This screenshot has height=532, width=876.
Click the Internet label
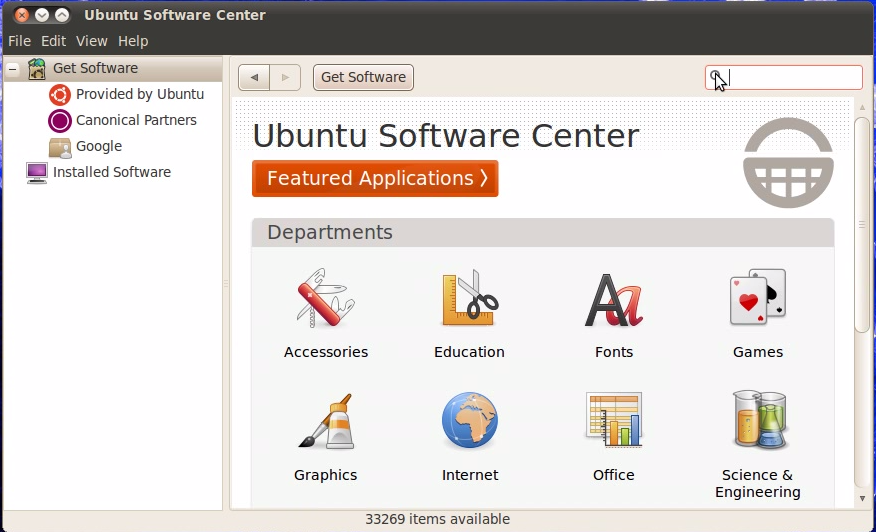coord(469,475)
